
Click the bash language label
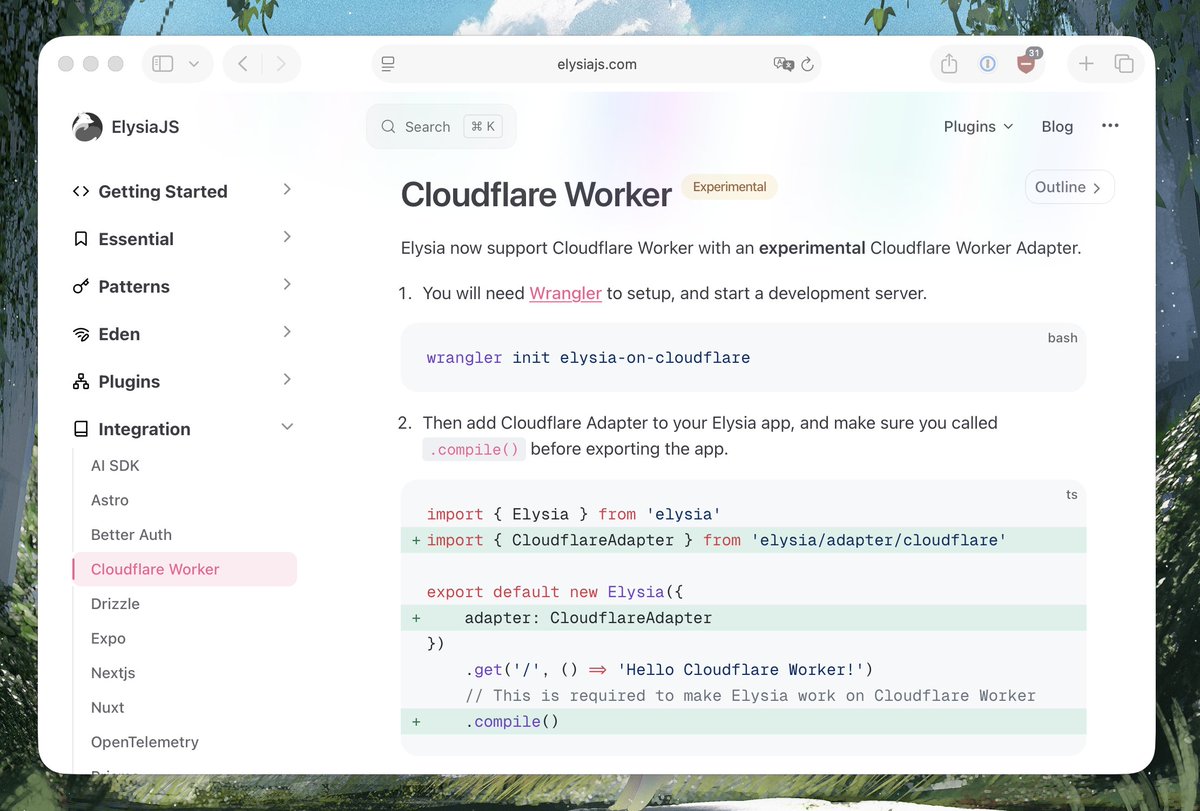pos(1062,338)
